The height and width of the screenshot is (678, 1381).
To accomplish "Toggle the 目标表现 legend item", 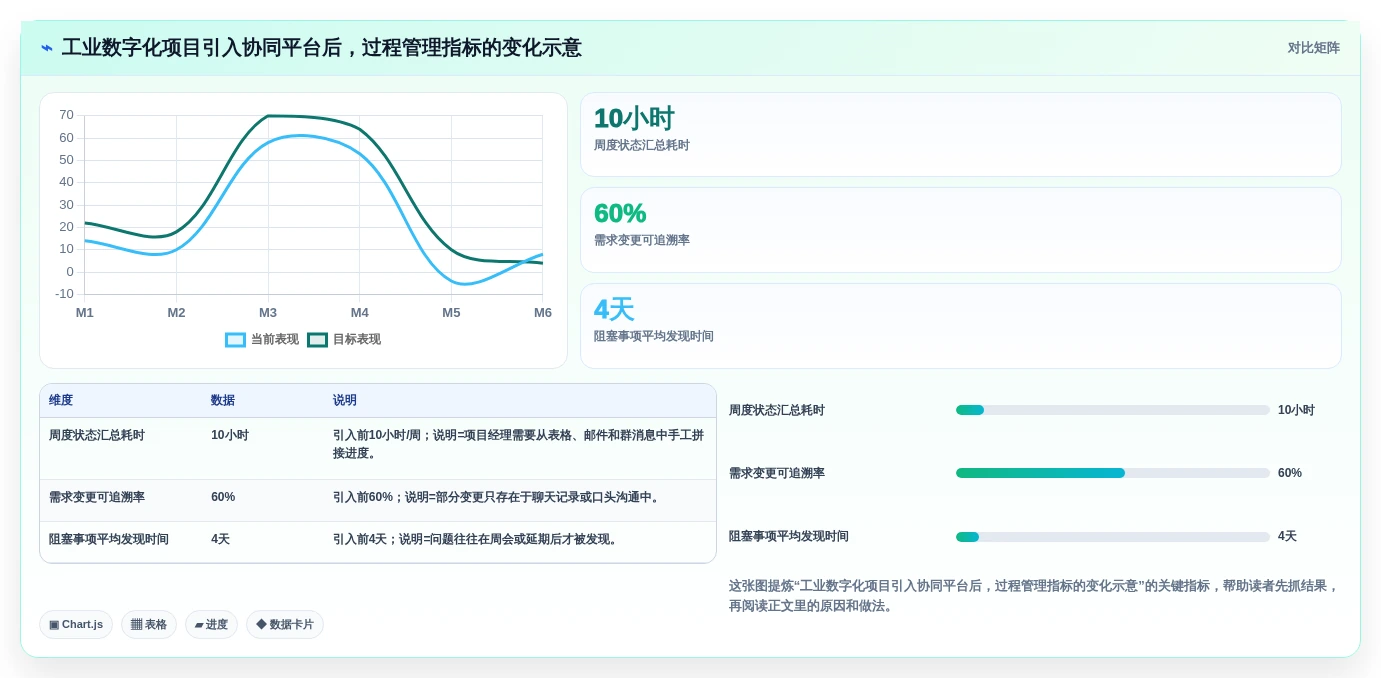I will point(344,340).
